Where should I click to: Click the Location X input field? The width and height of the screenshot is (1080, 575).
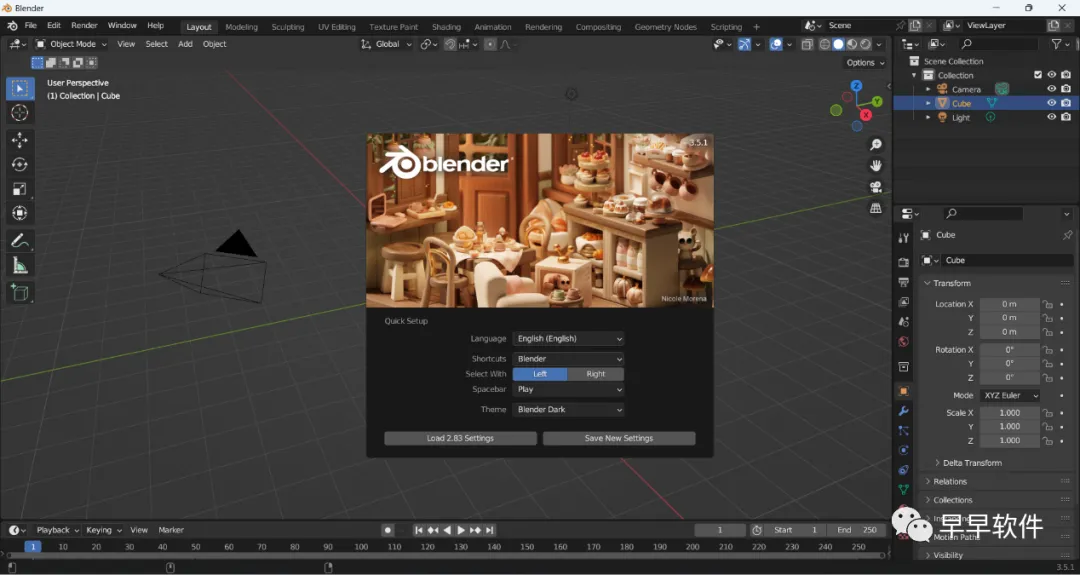pyautogui.click(x=1009, y=304)
